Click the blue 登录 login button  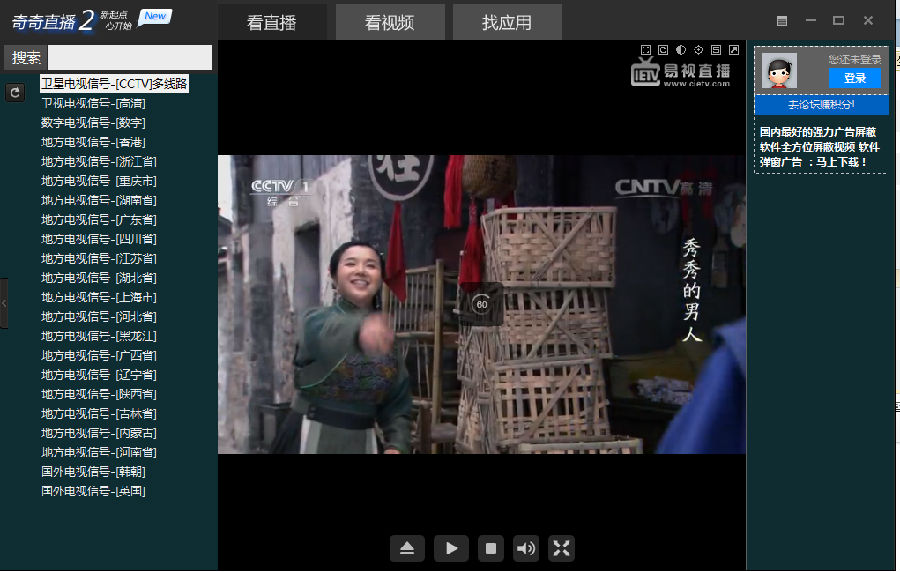tap(855, 78)
